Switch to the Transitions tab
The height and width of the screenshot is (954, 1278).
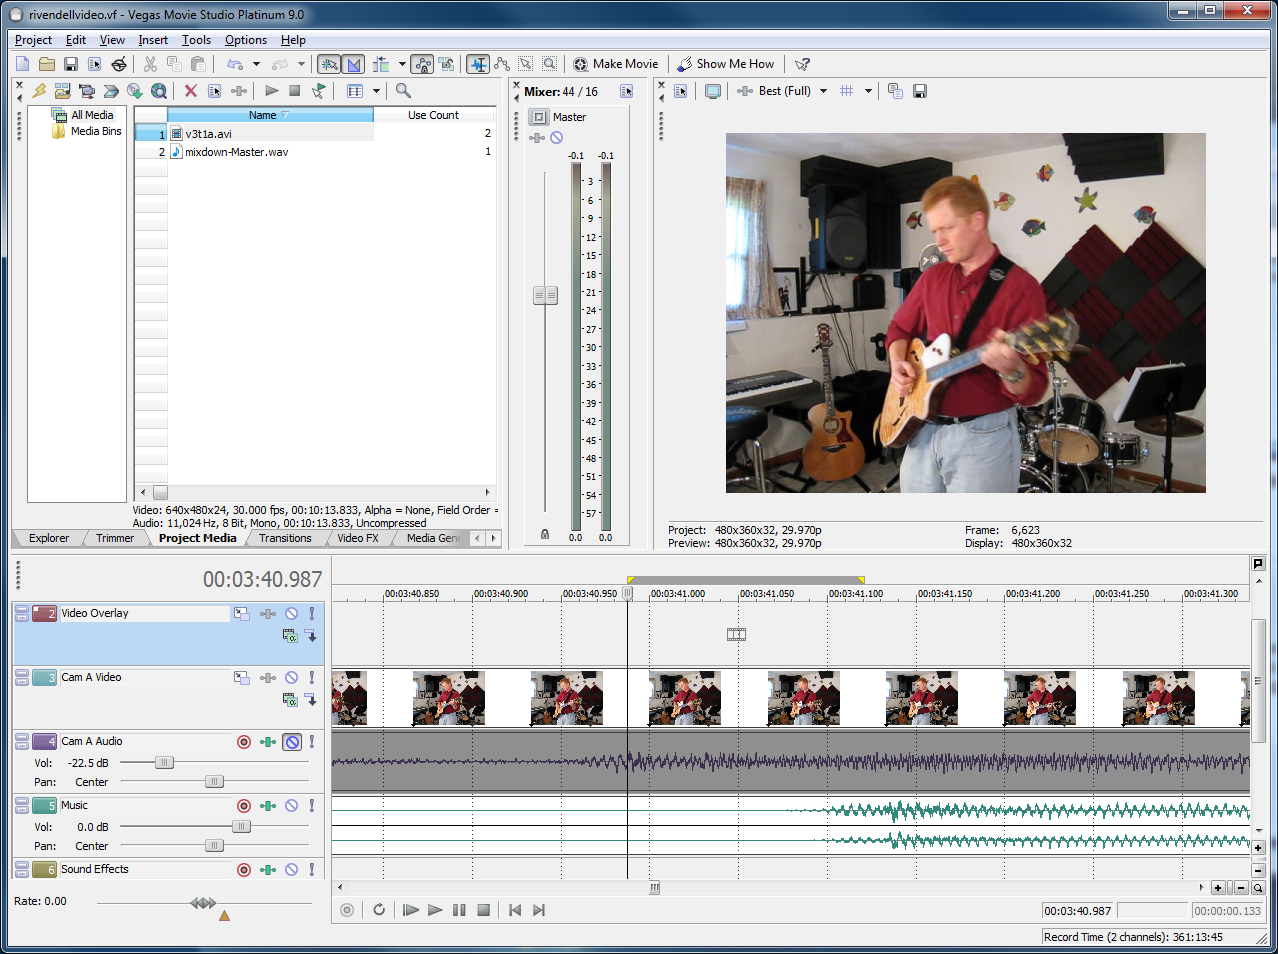[x=285, y=538]
